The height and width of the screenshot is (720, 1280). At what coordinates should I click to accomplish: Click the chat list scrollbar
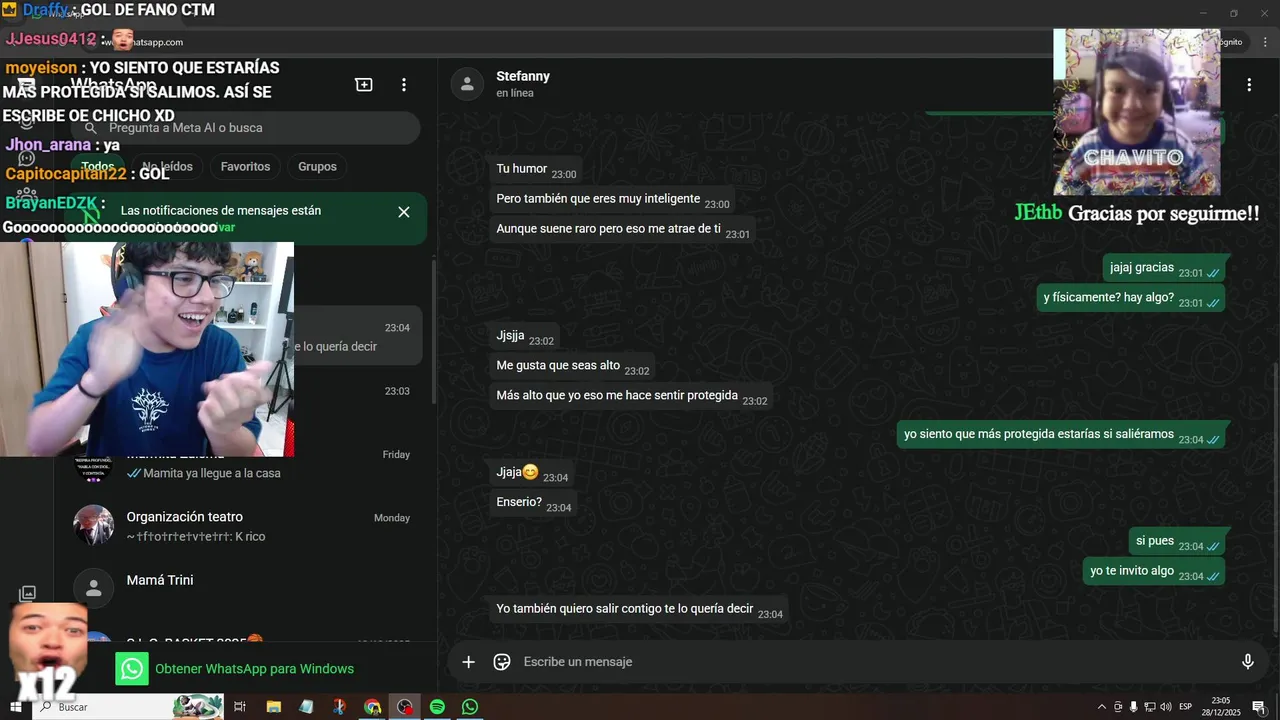[434, 330]
